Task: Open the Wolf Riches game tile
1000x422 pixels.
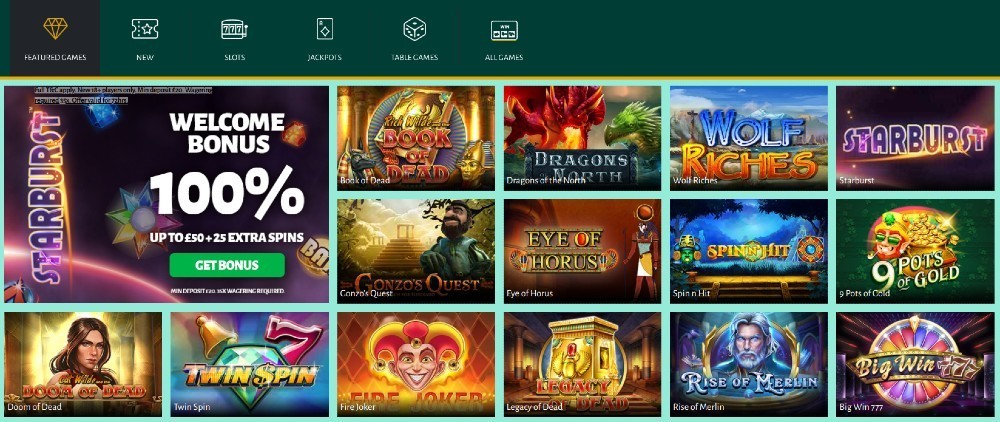Action: pos(749,138)
